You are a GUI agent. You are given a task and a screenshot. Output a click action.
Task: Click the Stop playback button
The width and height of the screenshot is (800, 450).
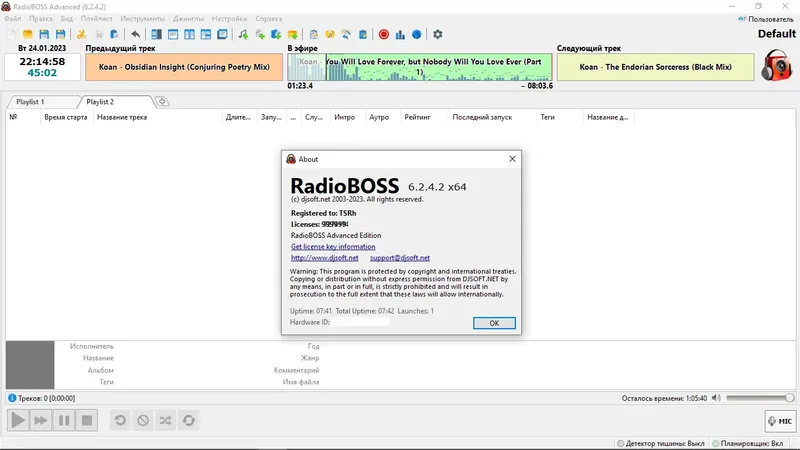tap(87, 420)
